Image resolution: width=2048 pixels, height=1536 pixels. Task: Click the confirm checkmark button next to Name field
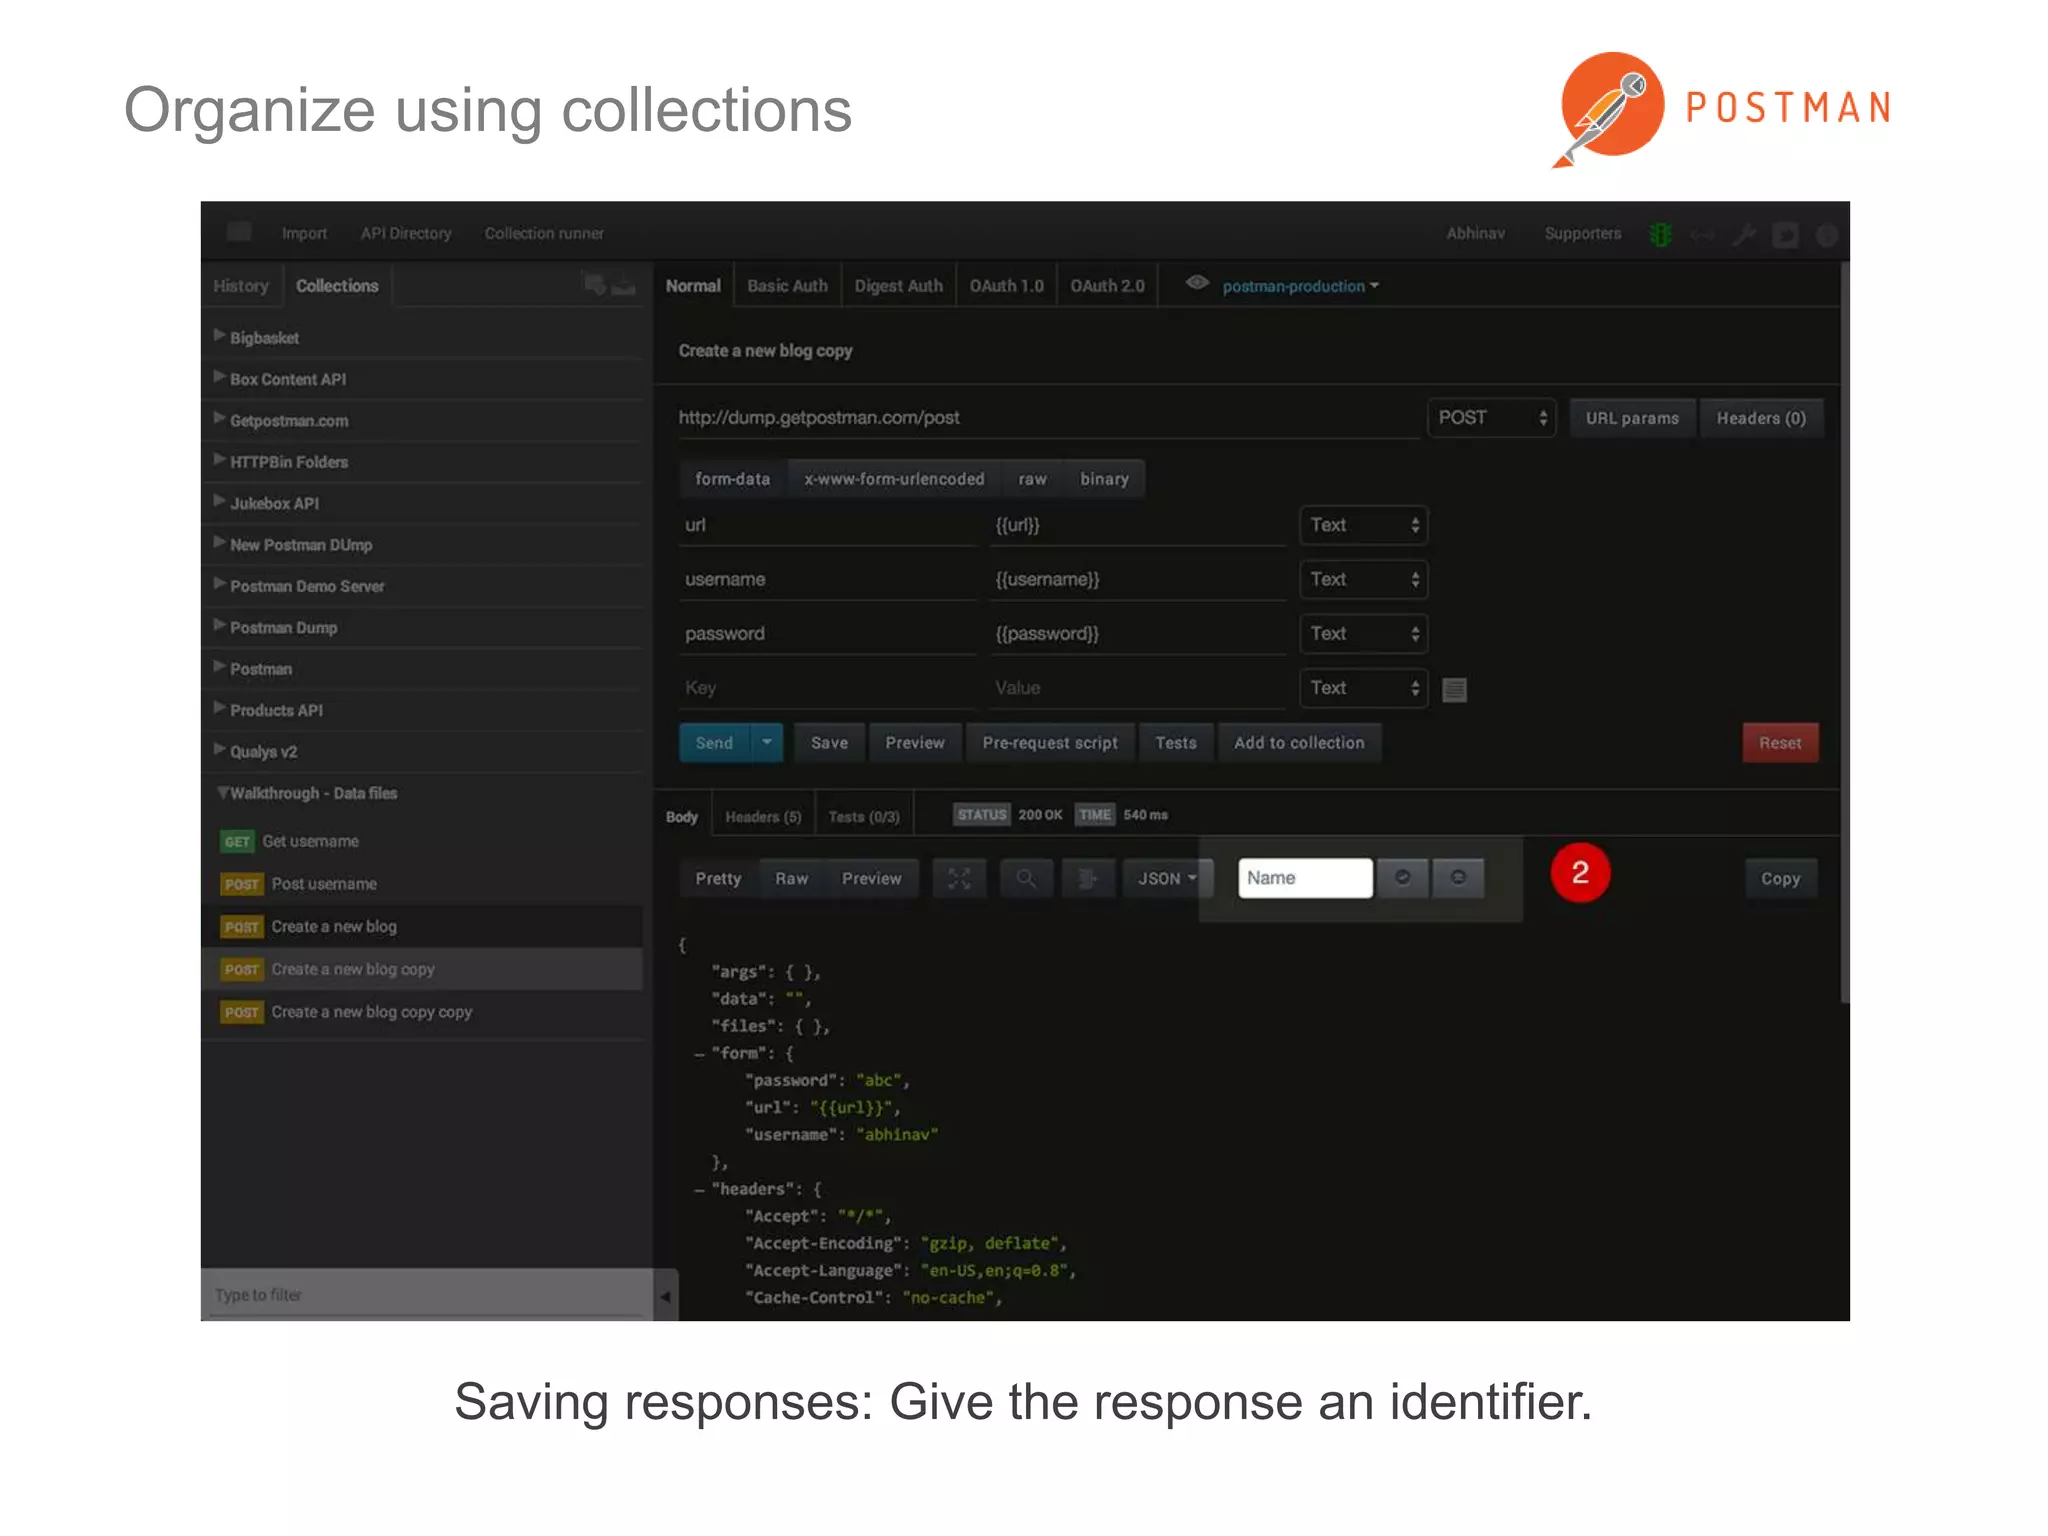(x=1403, y=877)
